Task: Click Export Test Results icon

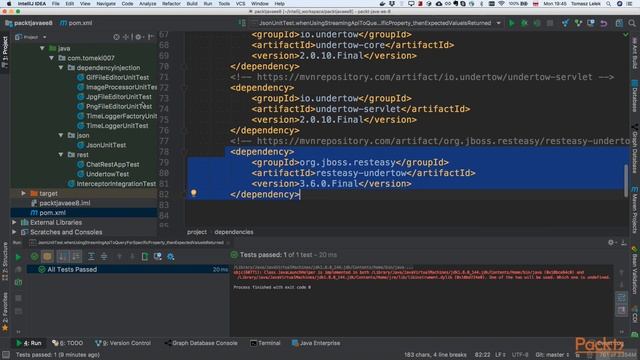Action: tap(145, 257)
